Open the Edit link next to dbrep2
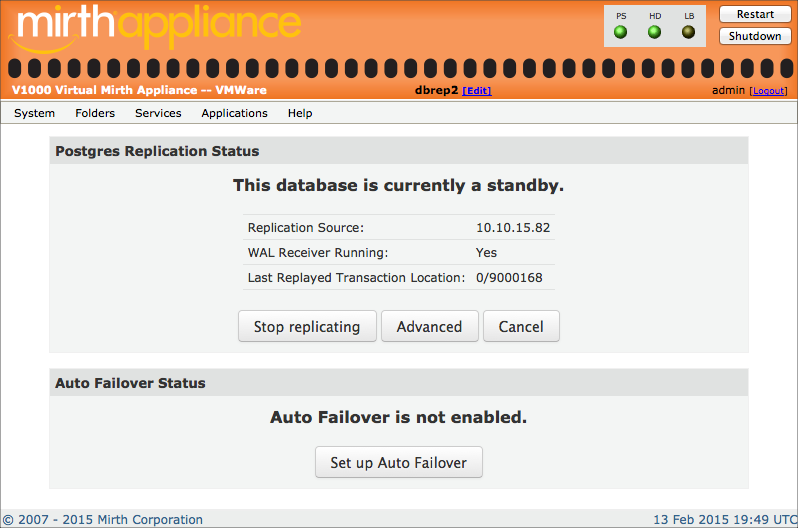 tap(477, 91)
